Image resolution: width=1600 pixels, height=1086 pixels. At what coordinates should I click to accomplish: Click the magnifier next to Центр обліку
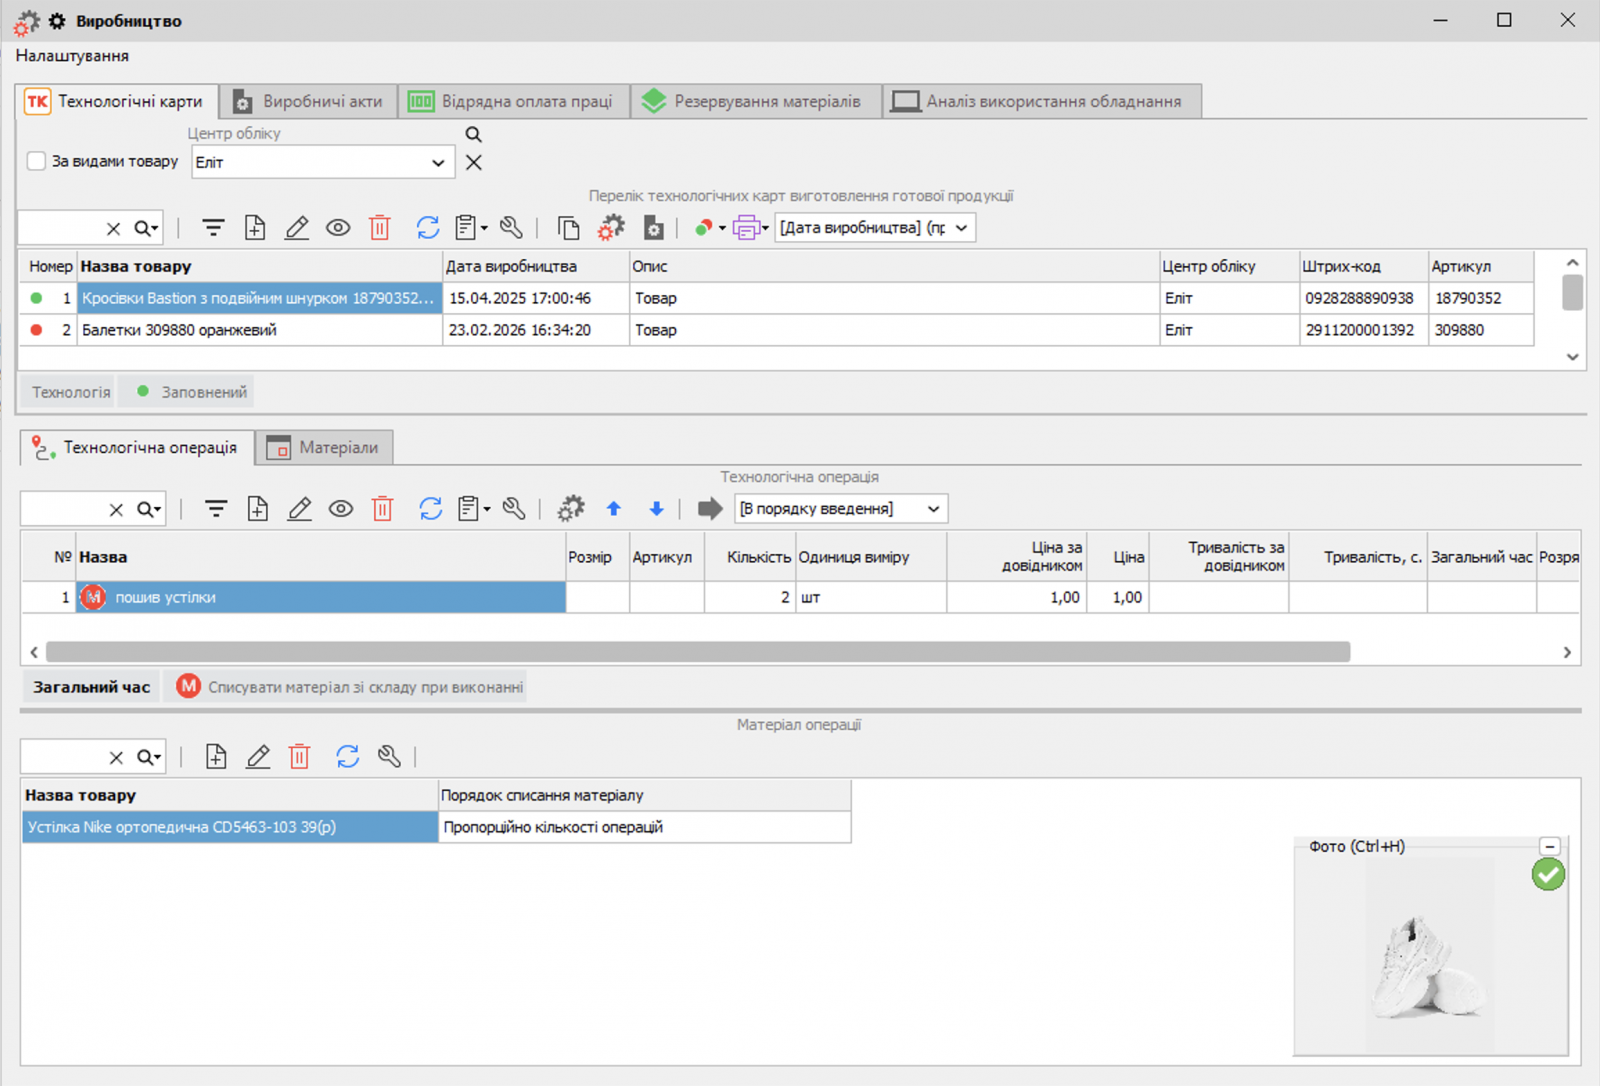tap(474, 134)
